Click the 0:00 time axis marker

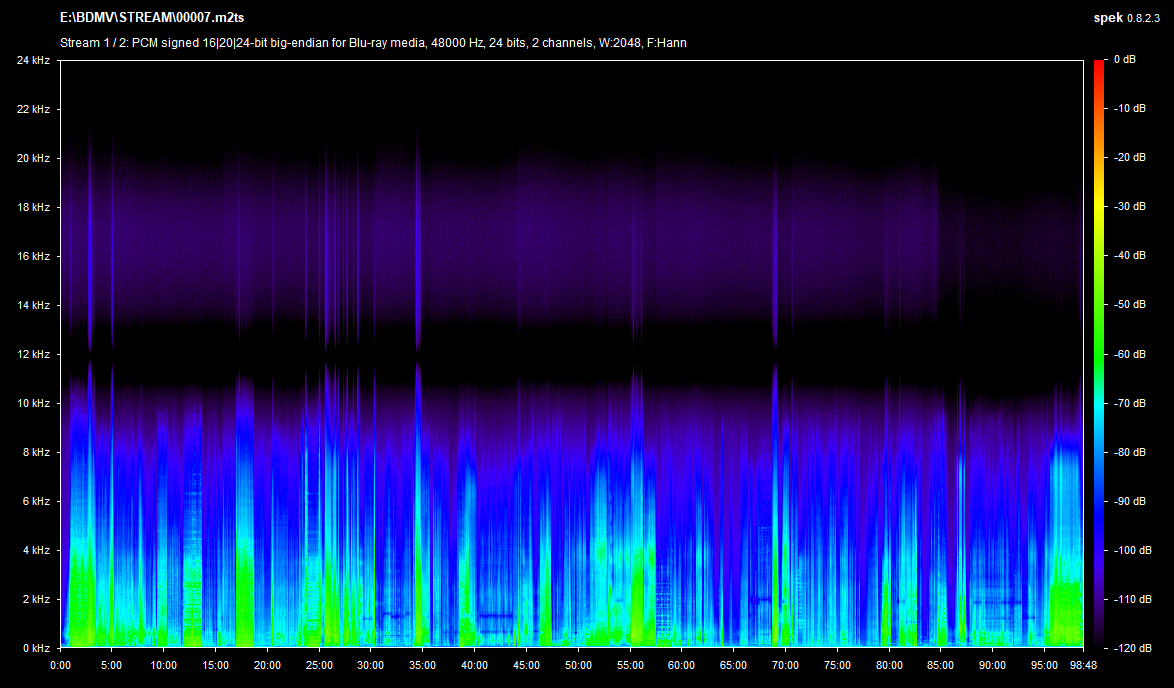[60, 665]
